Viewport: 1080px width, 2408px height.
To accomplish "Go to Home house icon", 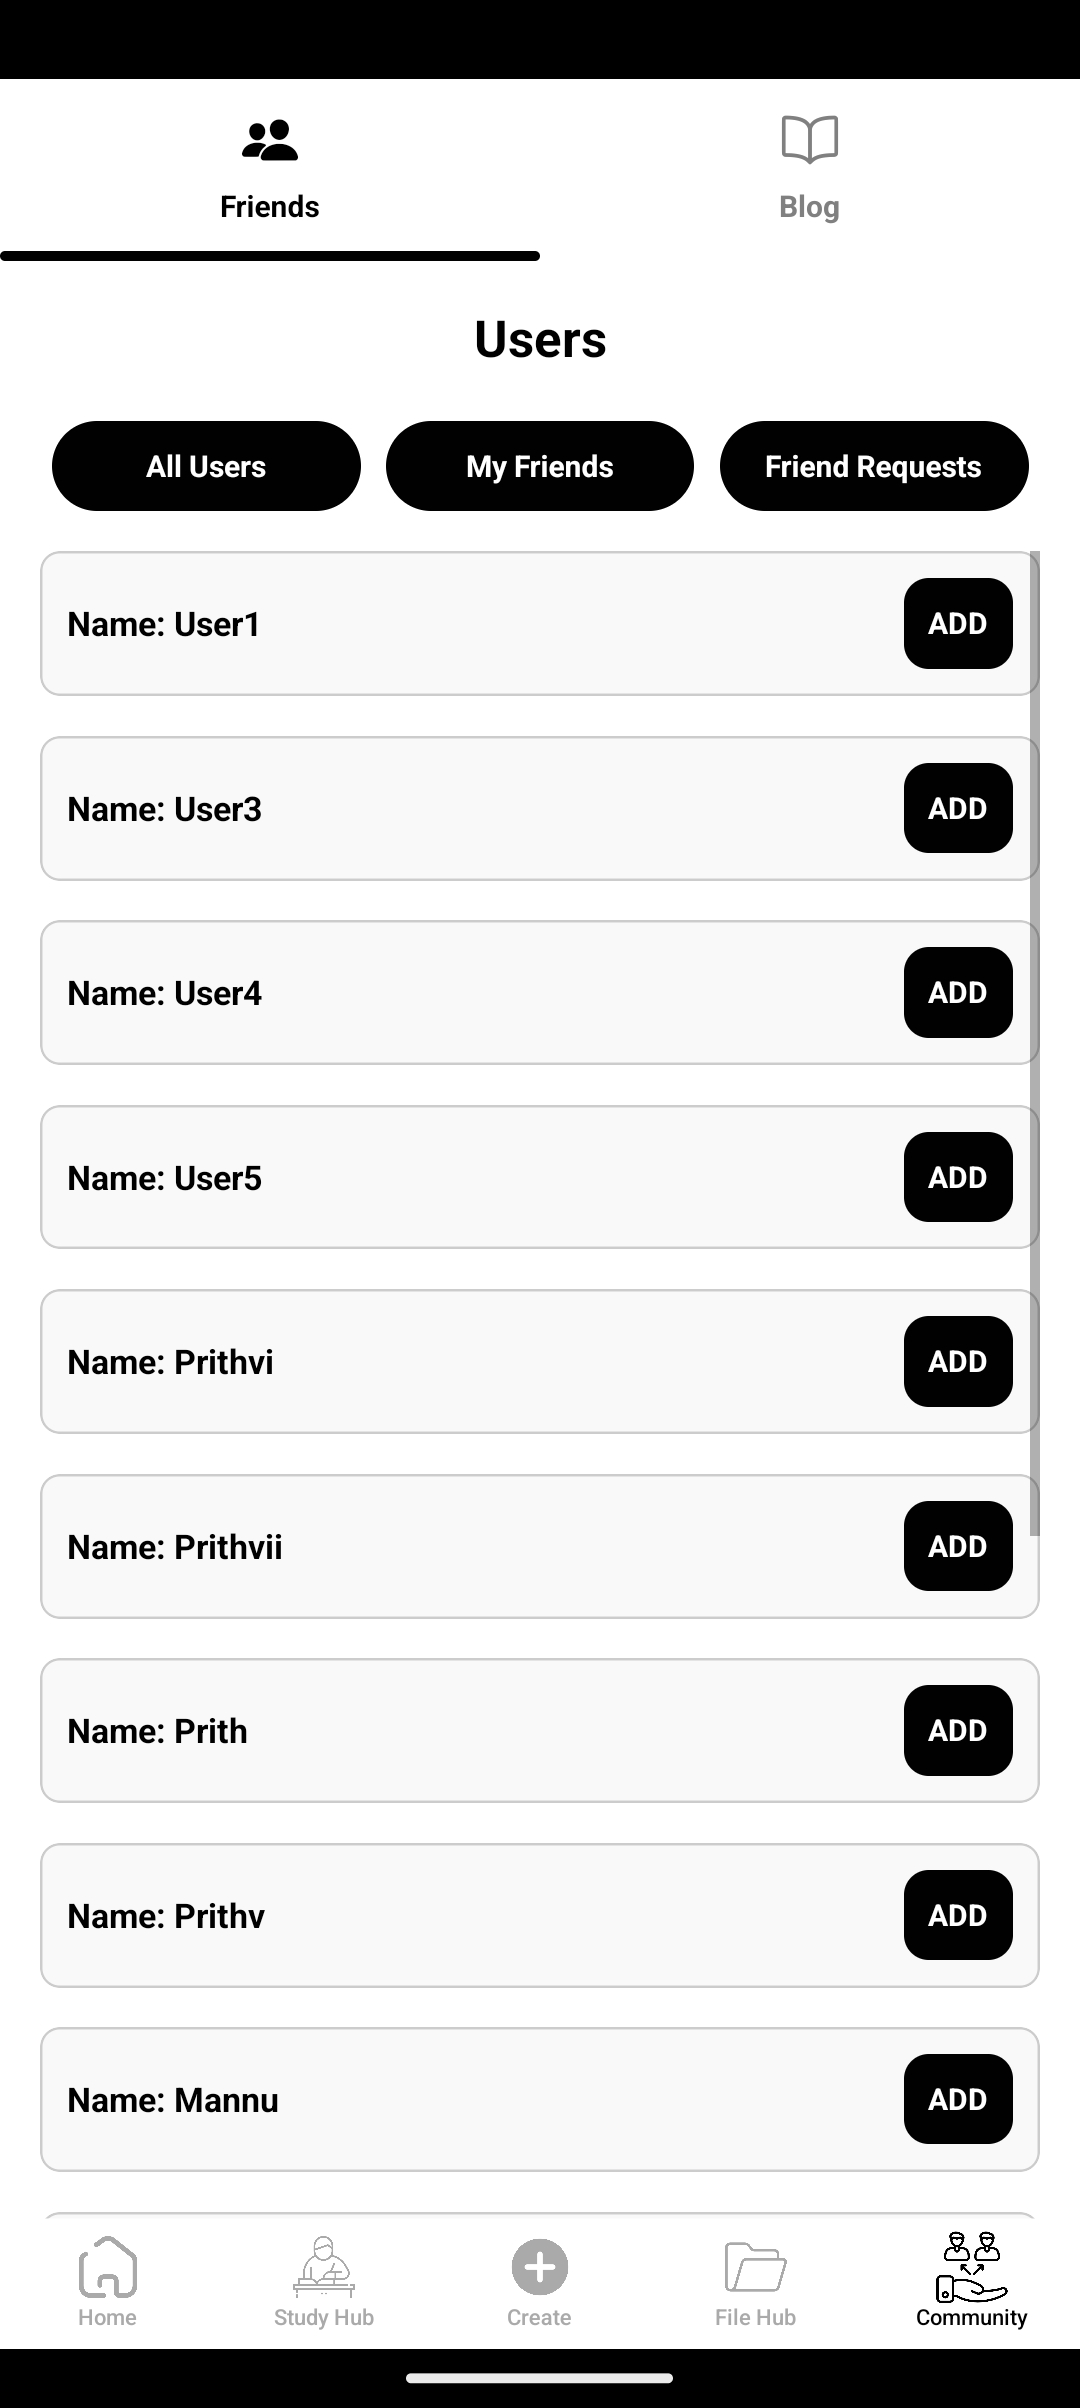I will click(x=108, y=2266).
